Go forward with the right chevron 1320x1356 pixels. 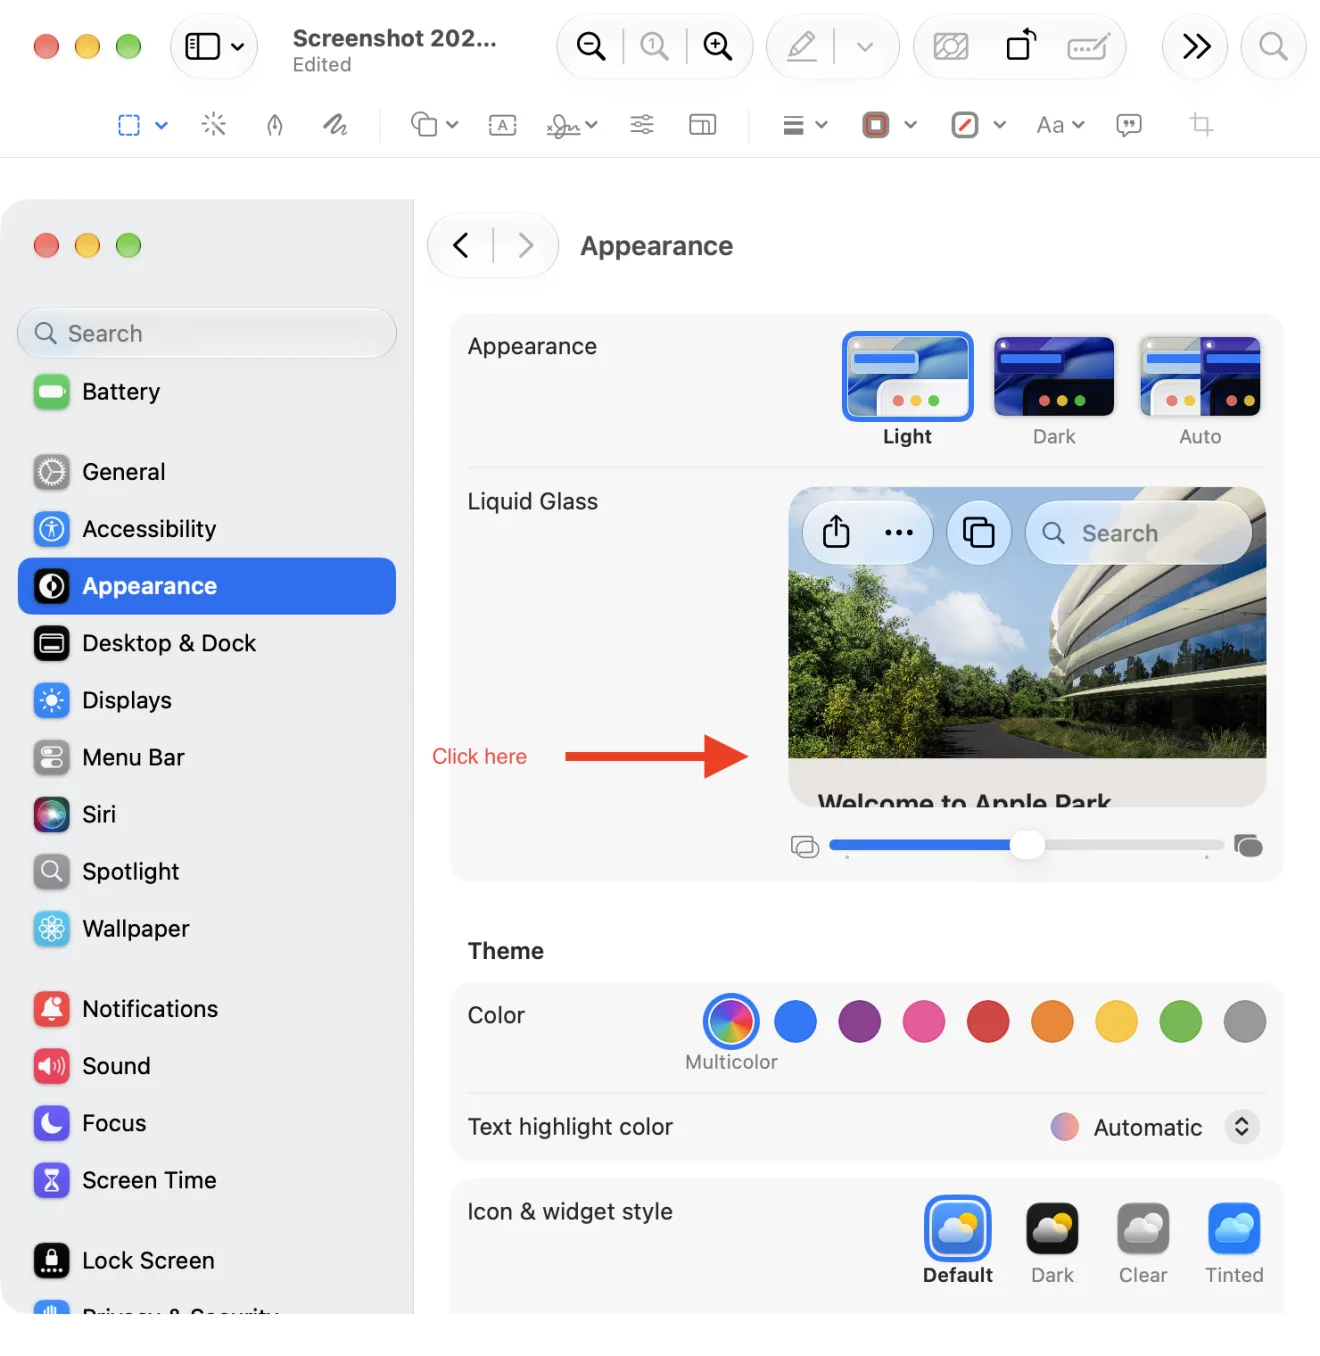tap(526, 245)
